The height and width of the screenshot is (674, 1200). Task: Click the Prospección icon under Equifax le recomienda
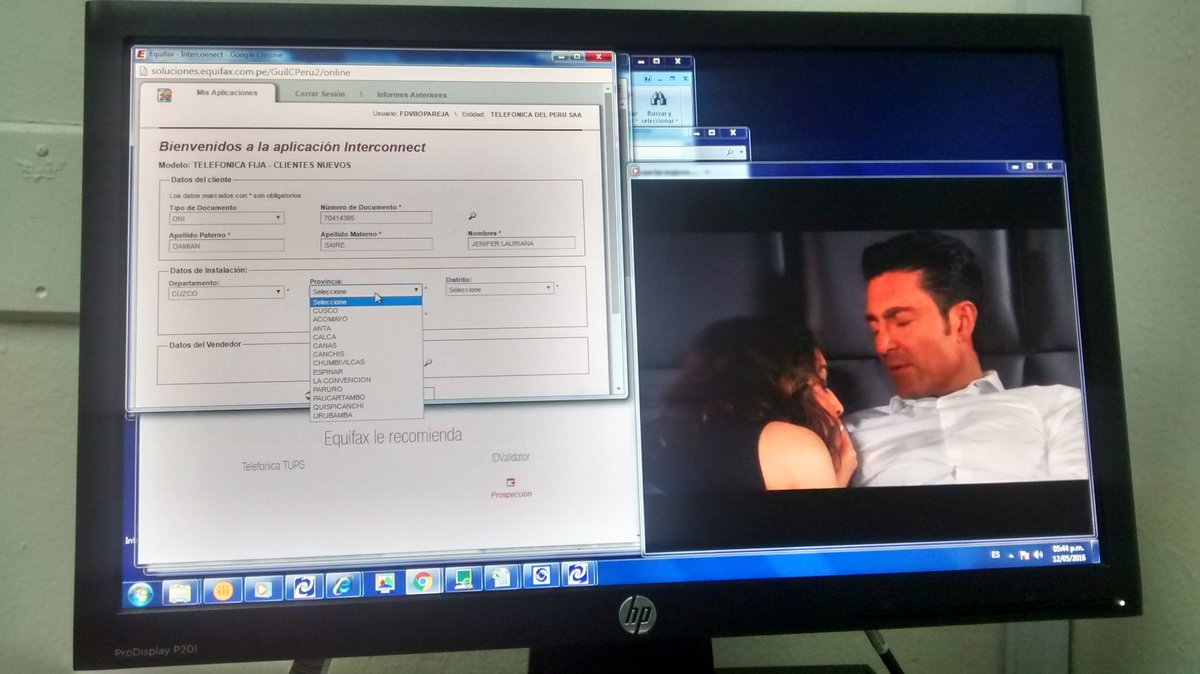click(x=511, y=481)
